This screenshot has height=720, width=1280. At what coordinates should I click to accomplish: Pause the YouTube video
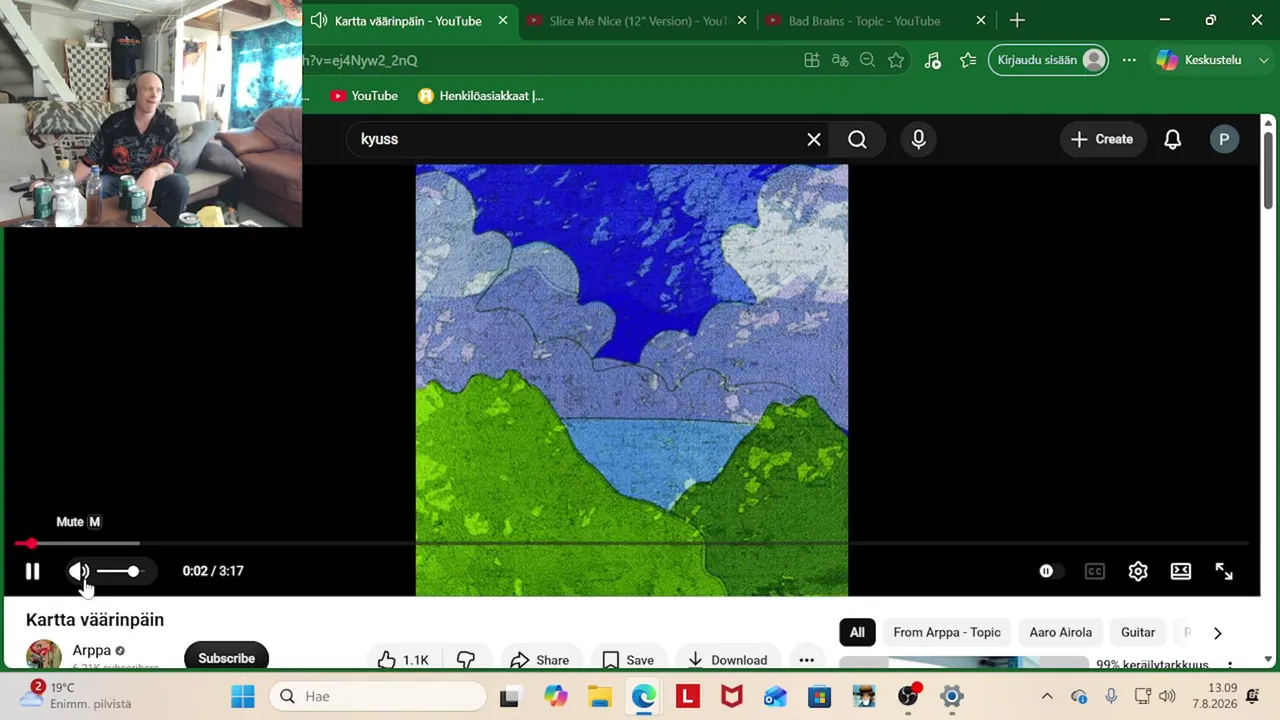32,571
